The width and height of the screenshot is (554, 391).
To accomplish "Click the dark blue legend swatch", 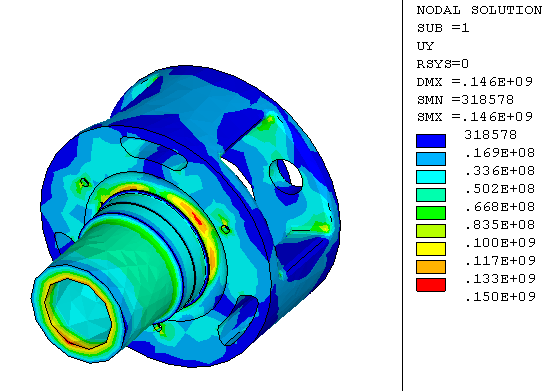I will [431, 141].
